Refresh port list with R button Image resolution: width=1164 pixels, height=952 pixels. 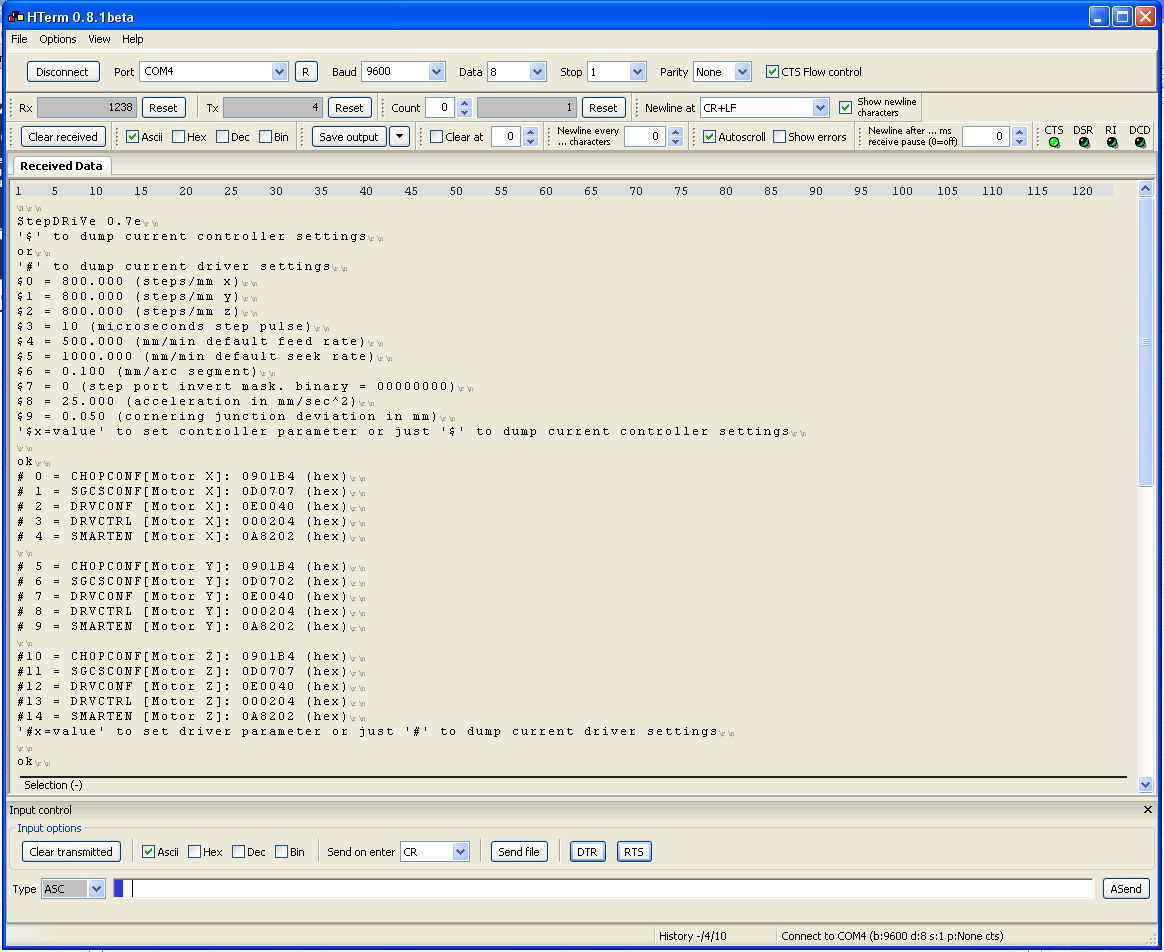(306, 72)
